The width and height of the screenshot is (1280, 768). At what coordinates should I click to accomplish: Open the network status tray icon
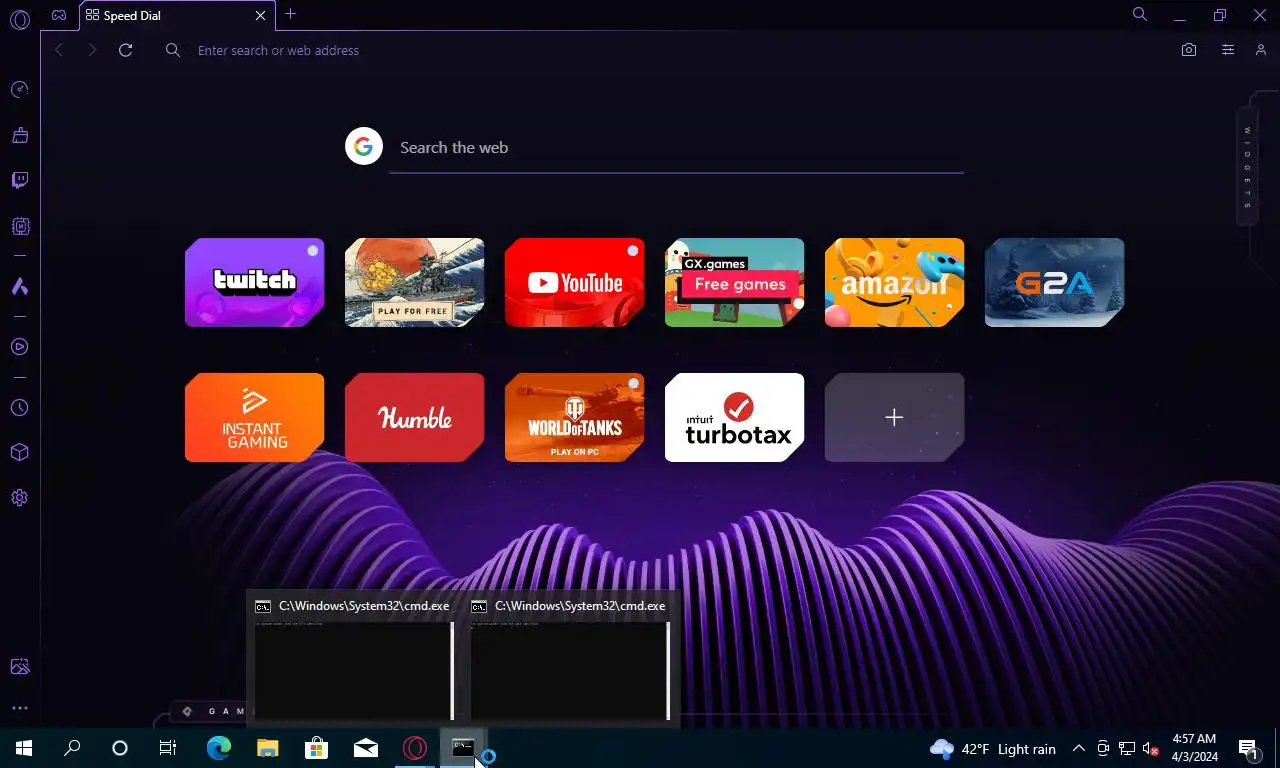coord(1127,749)
